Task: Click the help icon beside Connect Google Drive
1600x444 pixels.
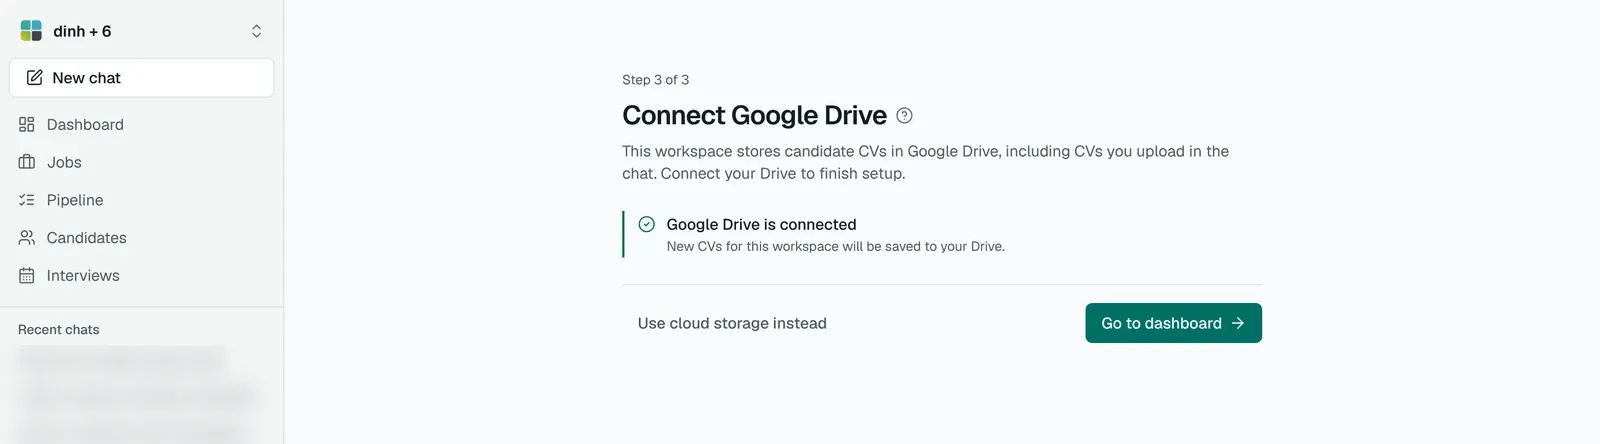Action: point(904,116)
